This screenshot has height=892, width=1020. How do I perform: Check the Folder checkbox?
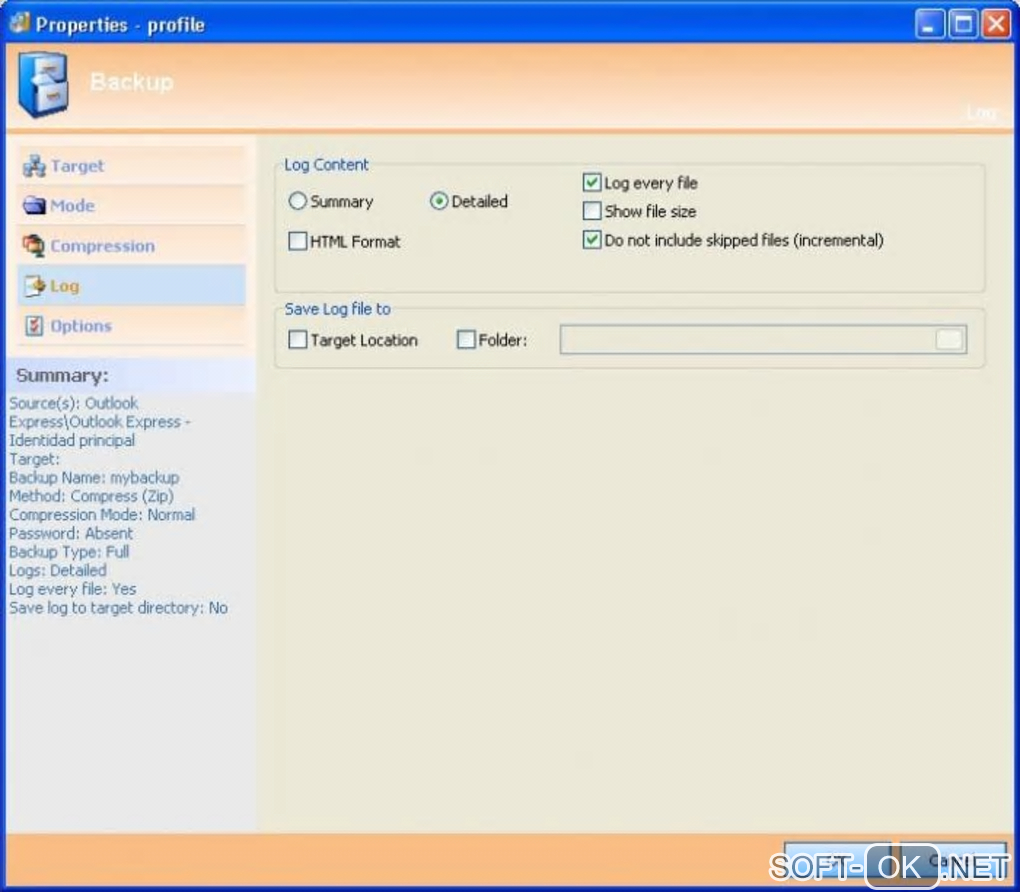tap(466, 340)
